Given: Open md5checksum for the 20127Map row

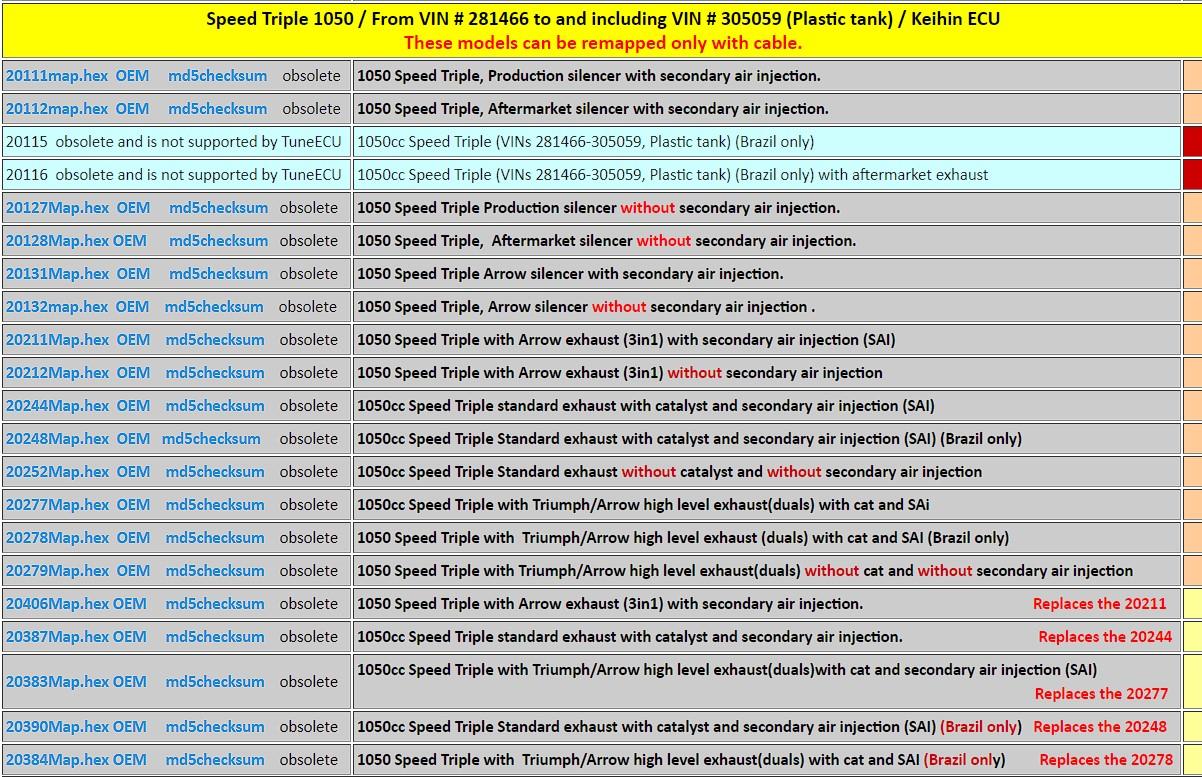Looking at the screenshot, I should [x=219, y=207].
